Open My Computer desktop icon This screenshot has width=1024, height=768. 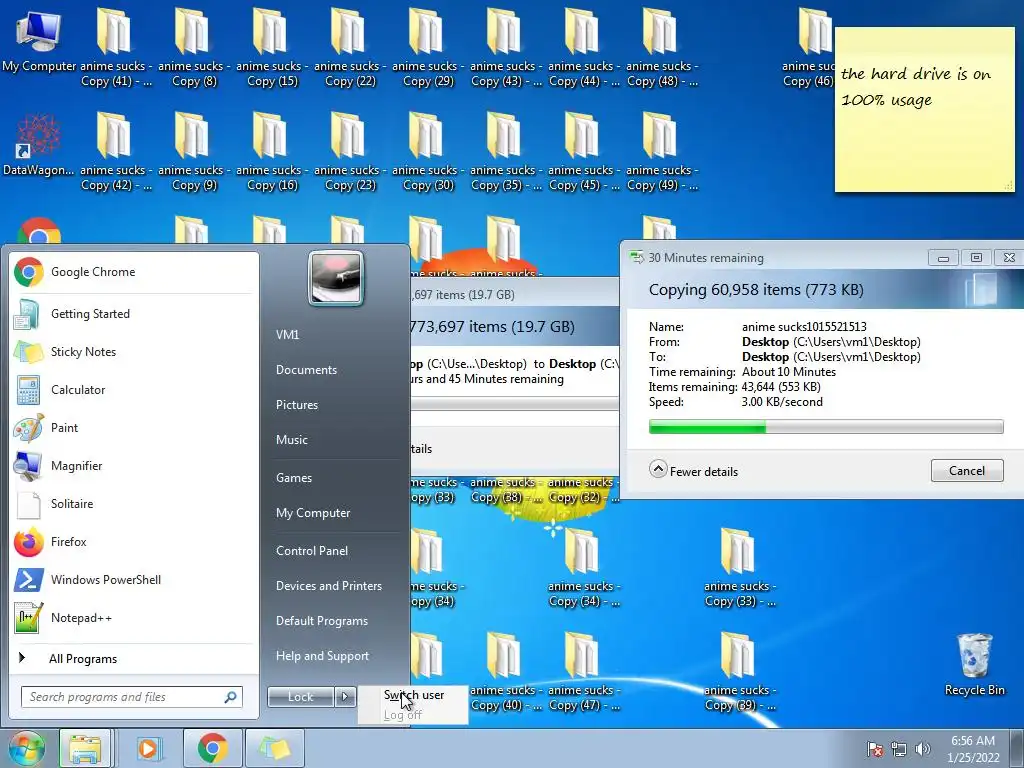[x=38, y=40]
